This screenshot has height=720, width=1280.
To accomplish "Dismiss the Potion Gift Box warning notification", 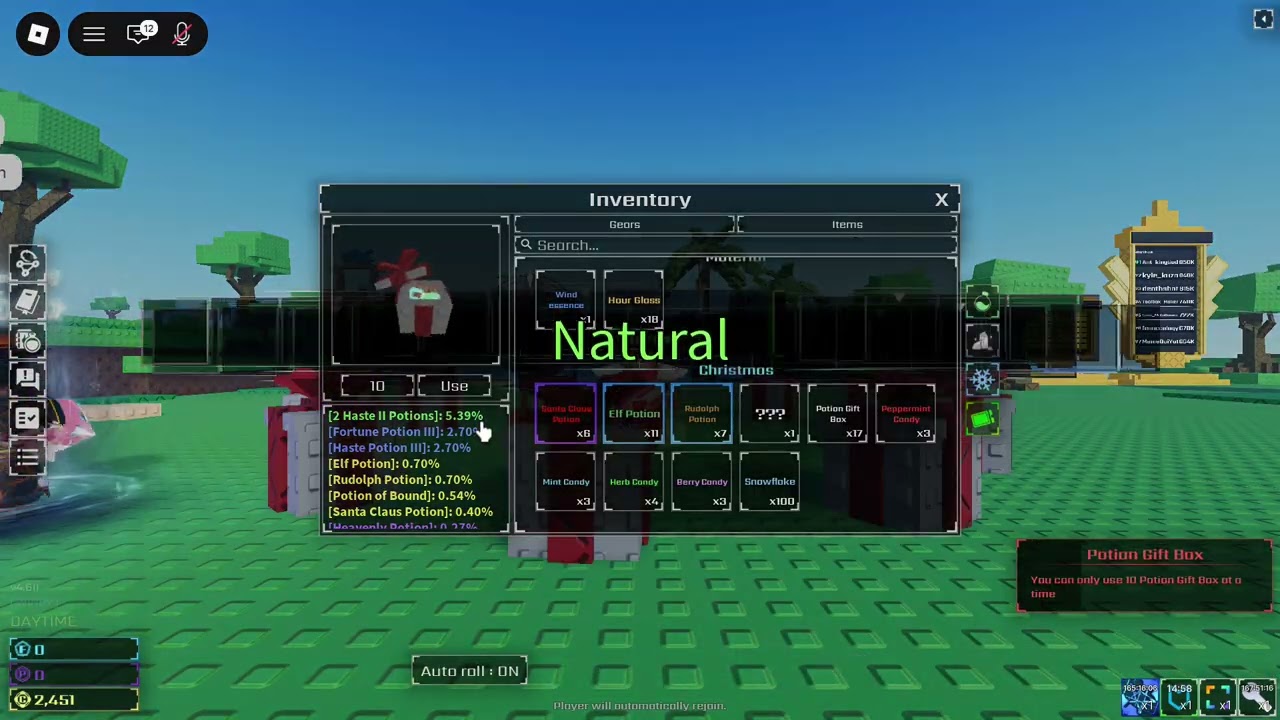I will [1145, 575].
